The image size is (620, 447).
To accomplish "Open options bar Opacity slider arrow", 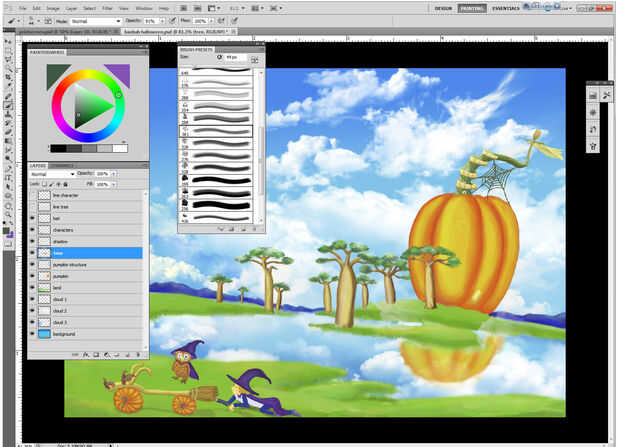I will (x=162, y=21).
